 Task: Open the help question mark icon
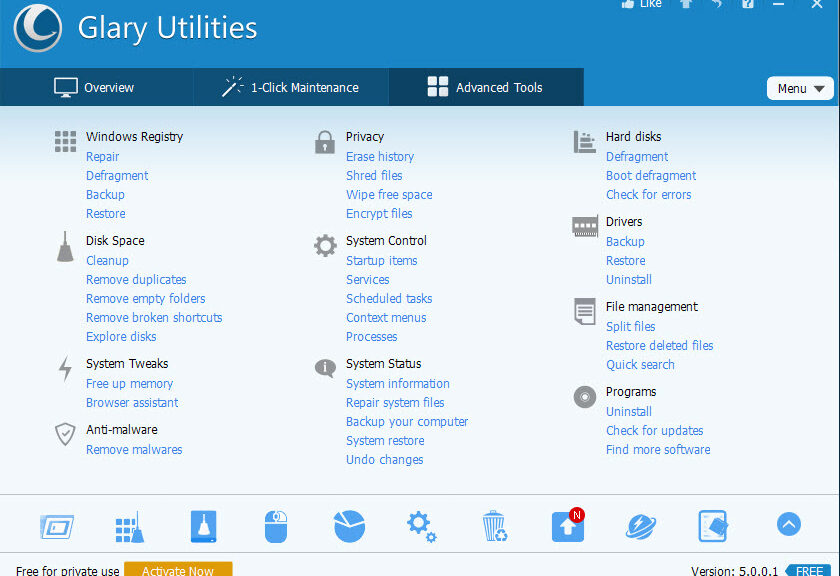pyautogui.click(x=747, y=6)
